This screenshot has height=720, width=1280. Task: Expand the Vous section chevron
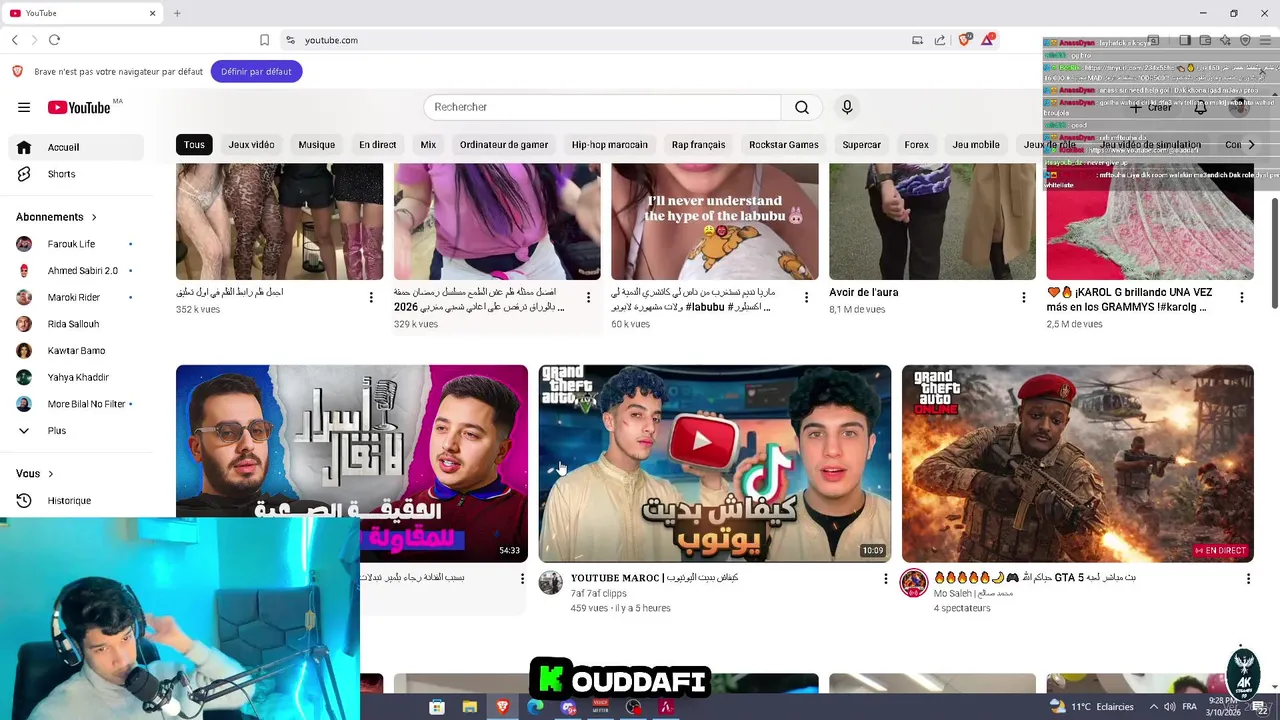coord(50,474)
